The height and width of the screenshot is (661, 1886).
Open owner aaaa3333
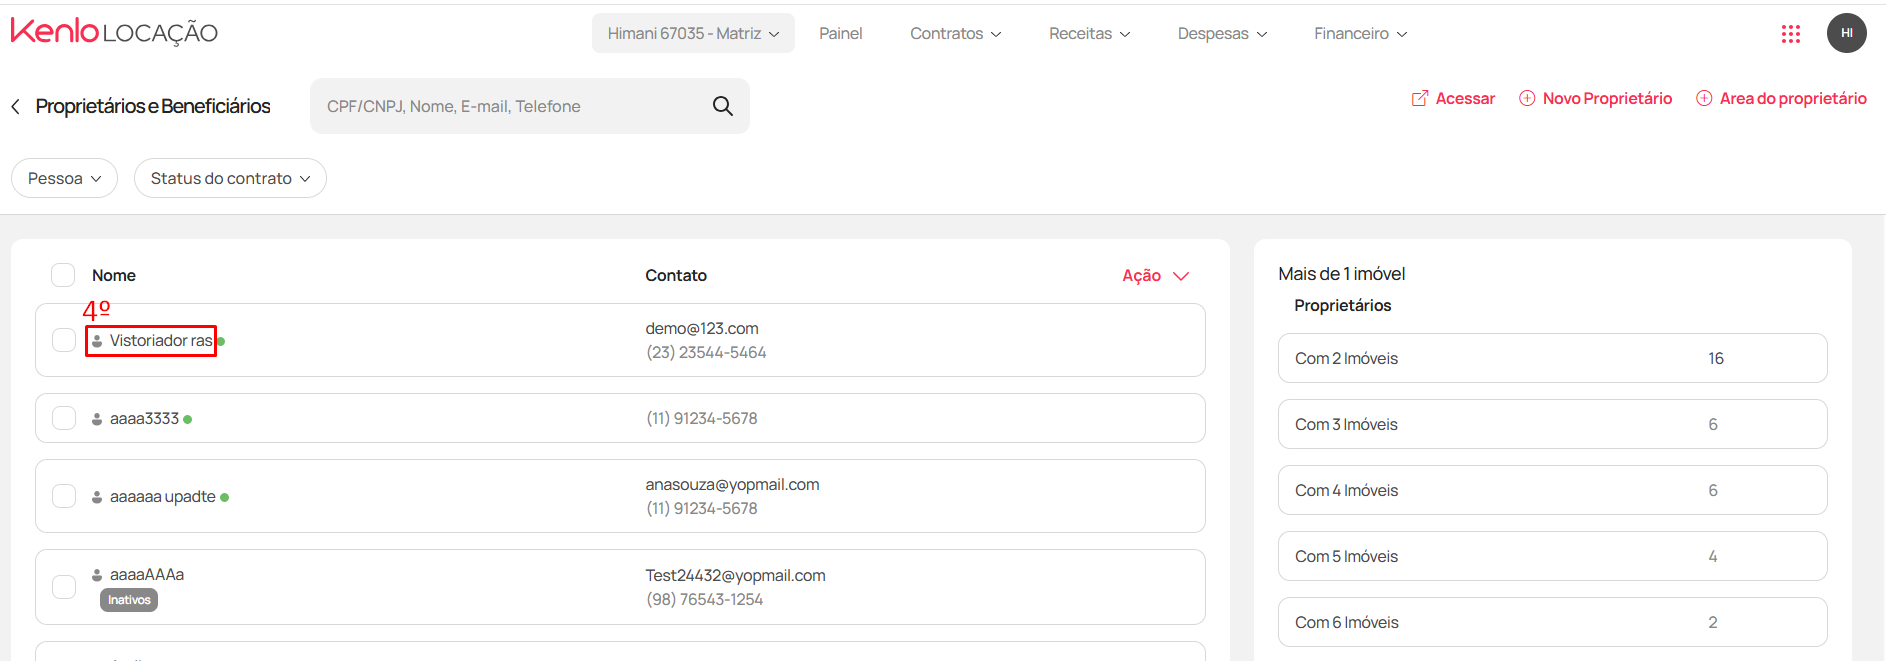(144, 419)
